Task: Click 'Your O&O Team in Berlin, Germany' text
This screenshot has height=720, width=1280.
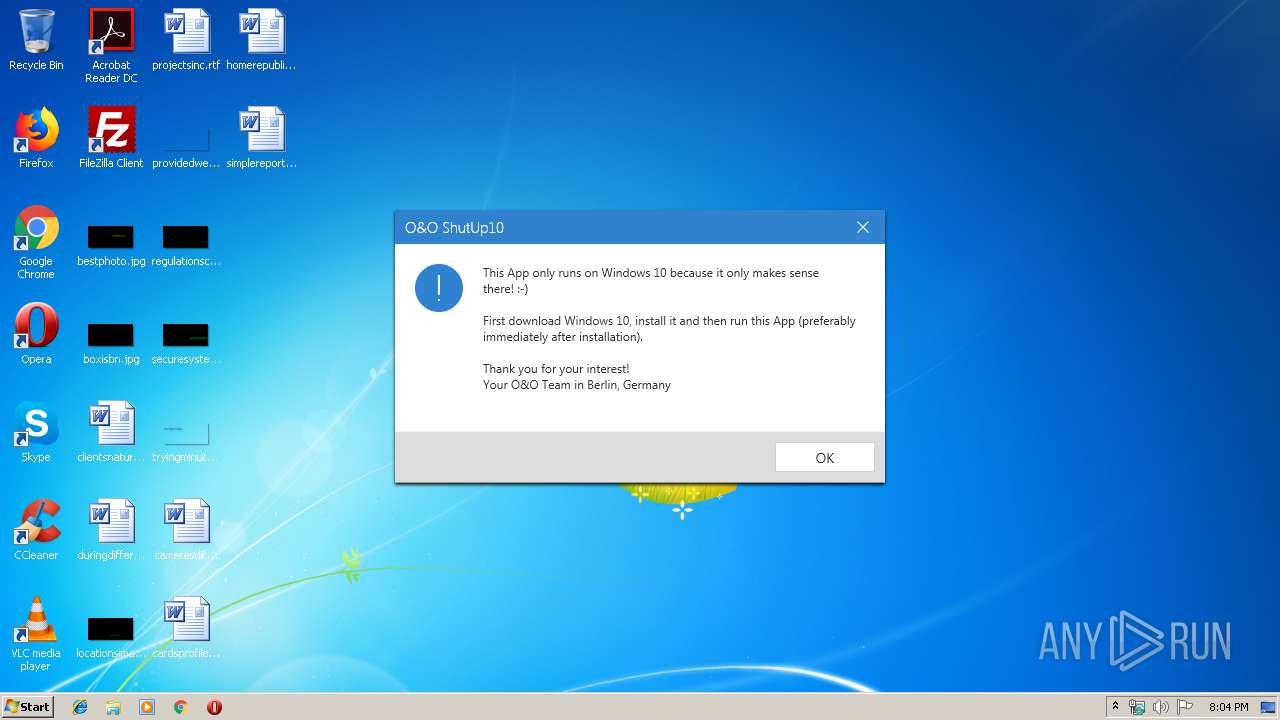Action: [x=577, y=385]
